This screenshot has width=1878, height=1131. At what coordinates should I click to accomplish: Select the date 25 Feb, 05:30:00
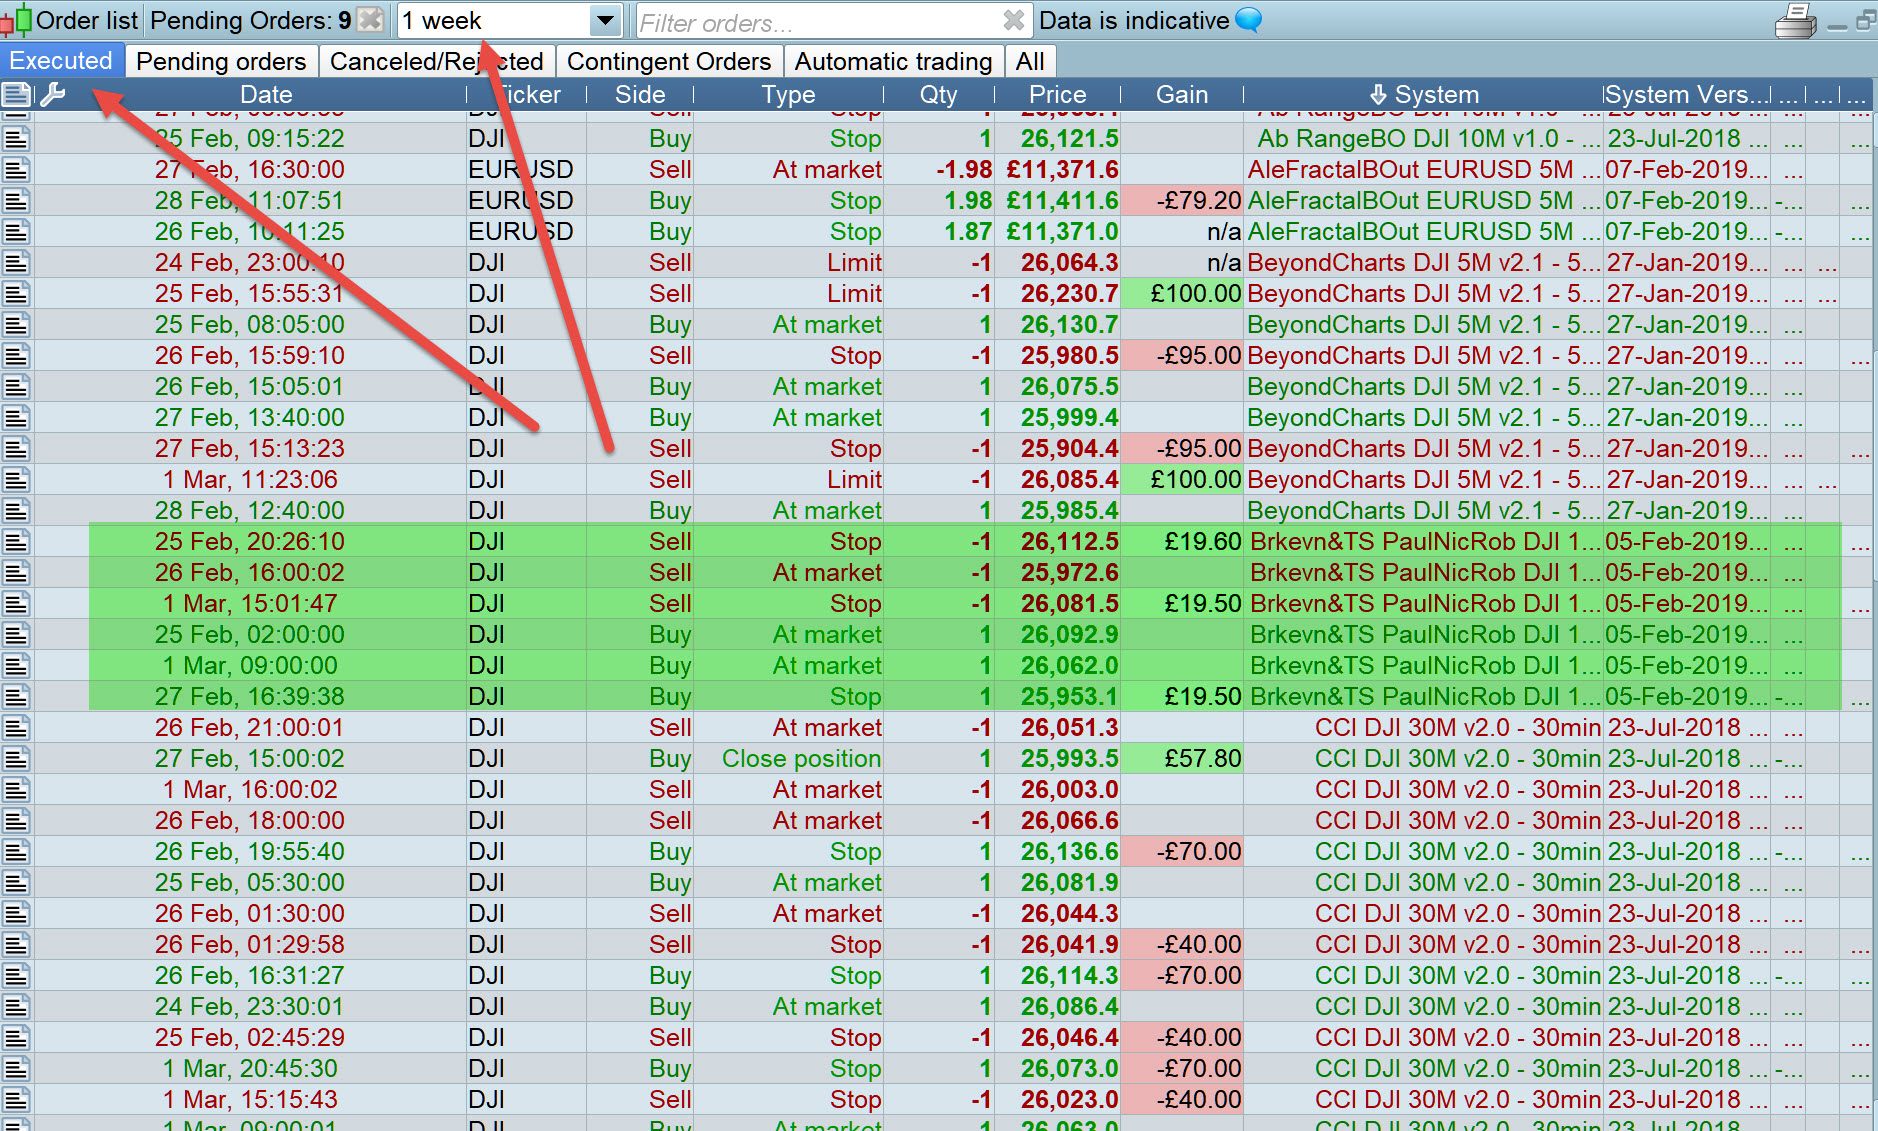[249, 882]
